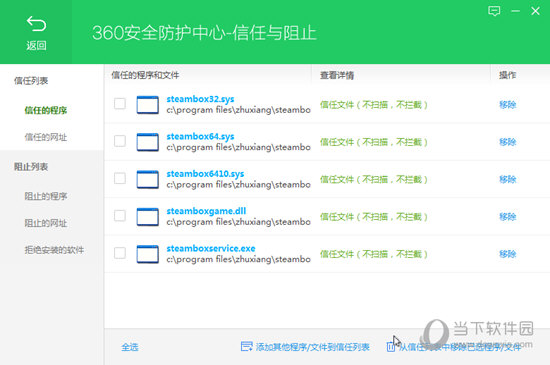Click the steambox6410.sys file icon

click(147, 179)
